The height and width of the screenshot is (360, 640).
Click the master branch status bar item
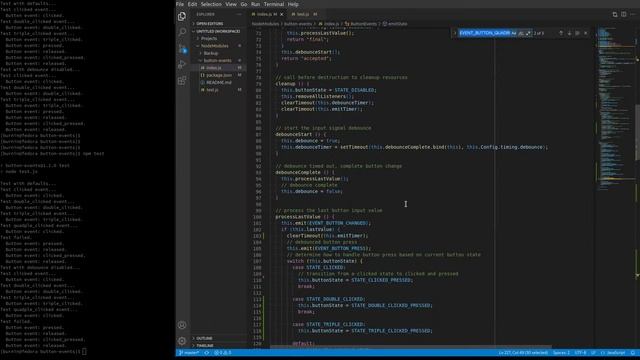(x=189, y=353)
